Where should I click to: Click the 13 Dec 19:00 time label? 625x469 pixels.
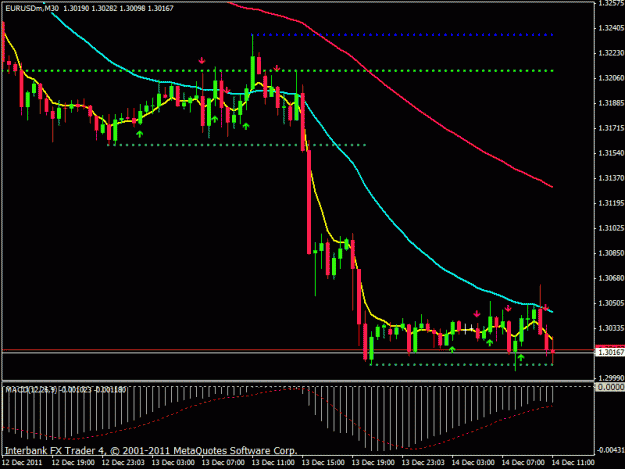373,463
